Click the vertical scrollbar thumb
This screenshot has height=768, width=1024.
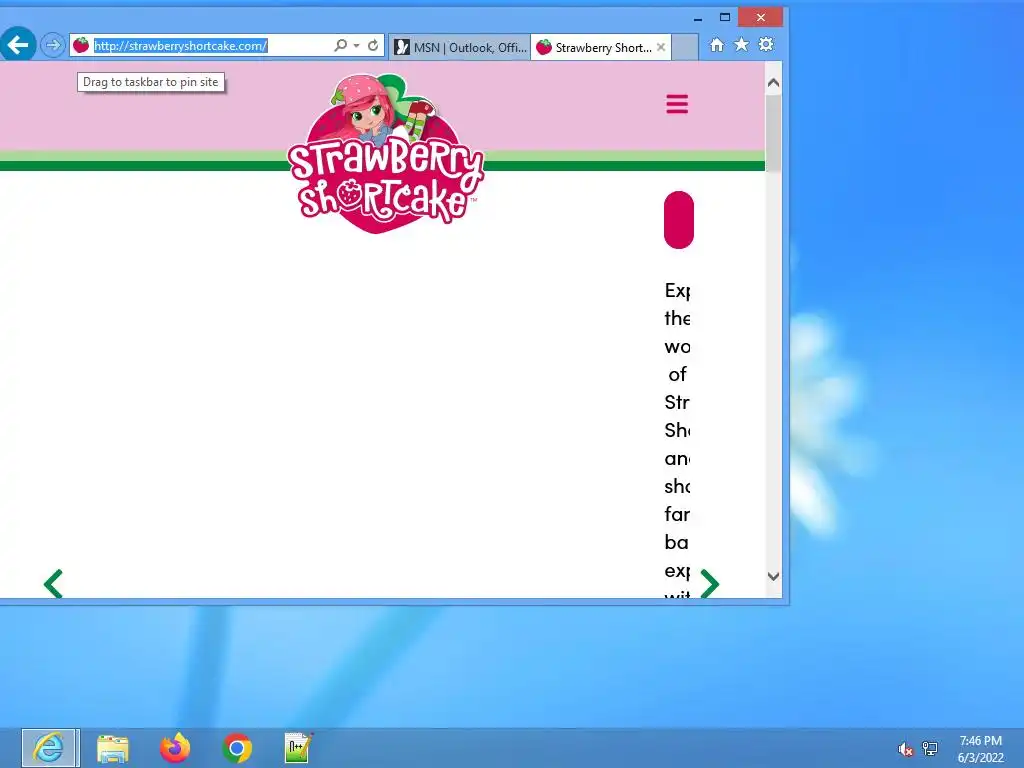click(x=773, y=133)
